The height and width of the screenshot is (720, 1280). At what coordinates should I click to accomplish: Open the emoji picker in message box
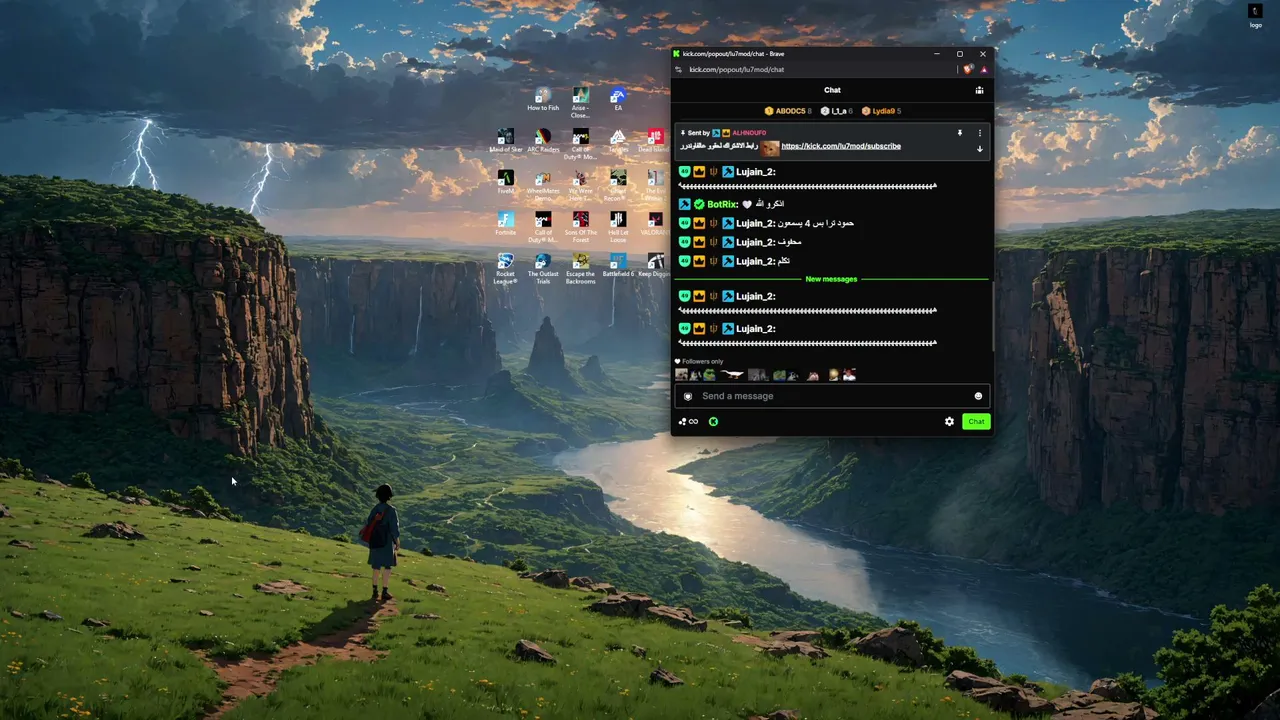978,396
